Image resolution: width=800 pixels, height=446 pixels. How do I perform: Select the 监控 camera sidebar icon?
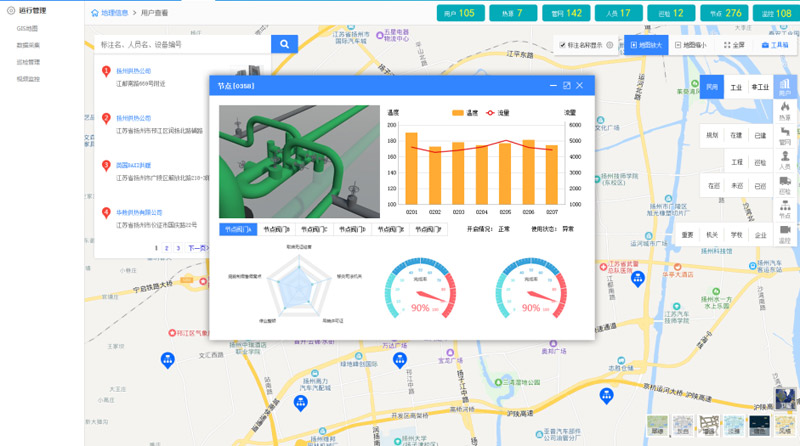pyautogui.click(x=785, y=234)
